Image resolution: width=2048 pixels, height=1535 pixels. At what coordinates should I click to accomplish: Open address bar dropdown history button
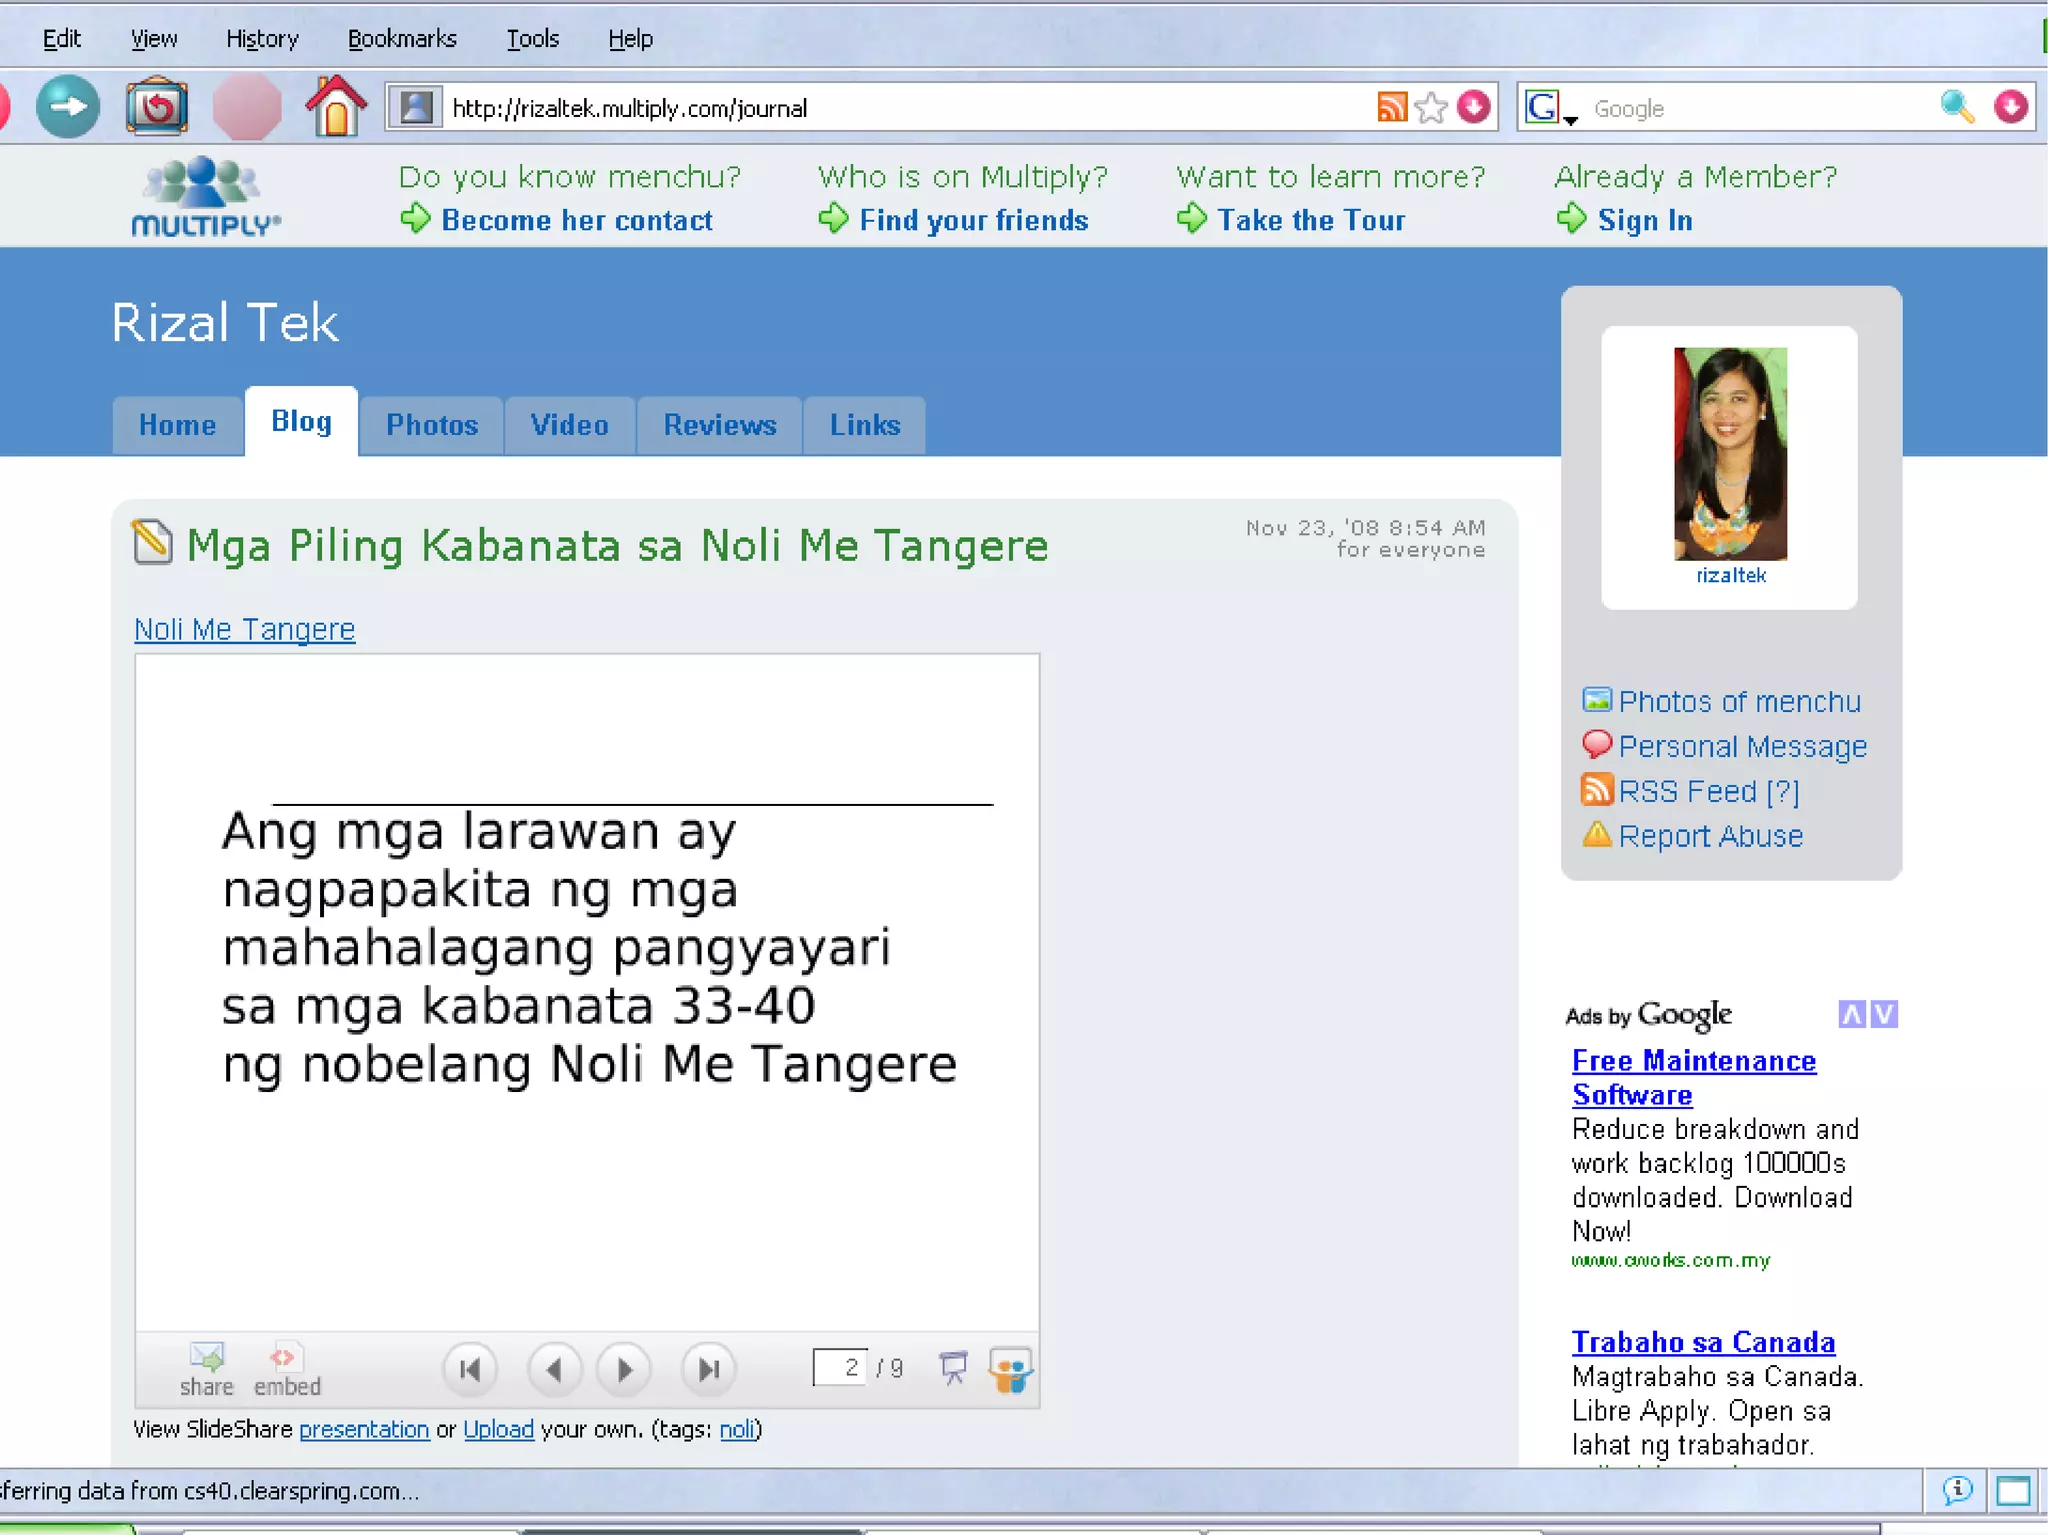(x=1474, y=107)
